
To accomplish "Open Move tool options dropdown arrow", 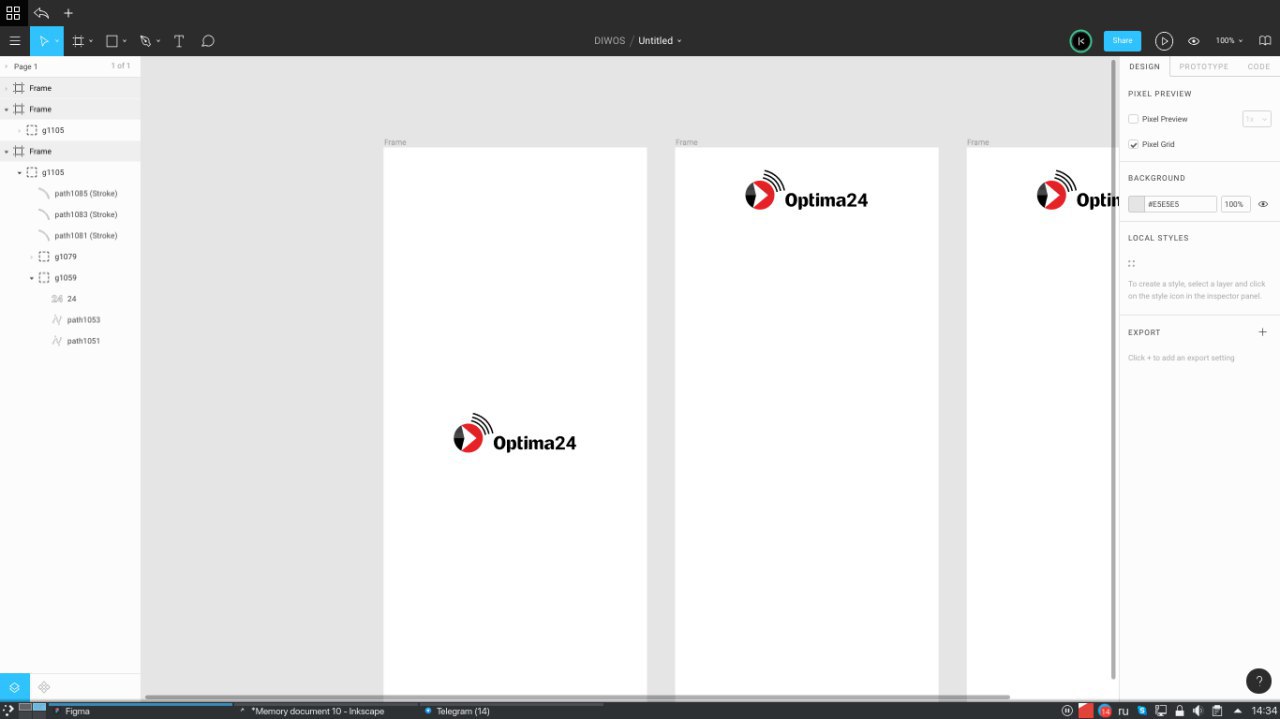I will 57,41.
